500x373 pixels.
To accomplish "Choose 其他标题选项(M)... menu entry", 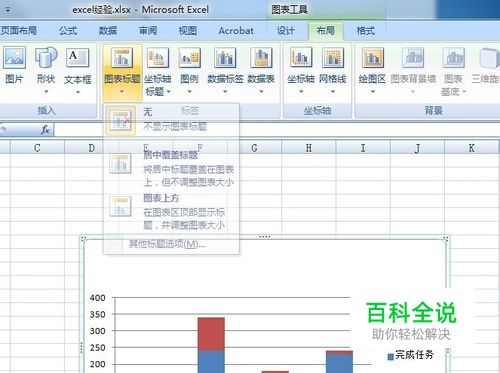I will click(x=167, y=244).
